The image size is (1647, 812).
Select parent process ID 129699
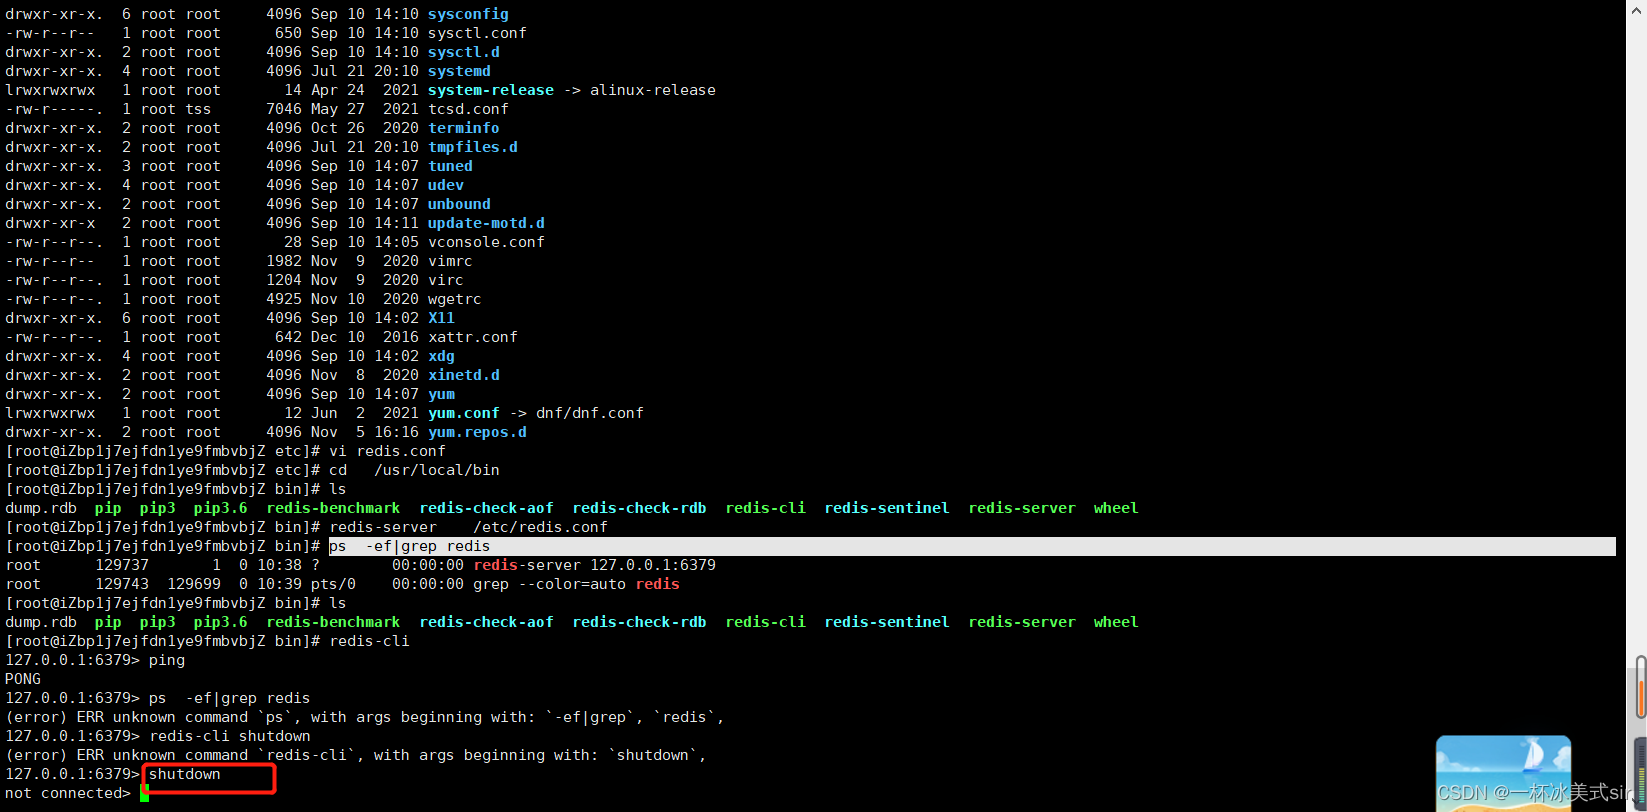(194, 584)
